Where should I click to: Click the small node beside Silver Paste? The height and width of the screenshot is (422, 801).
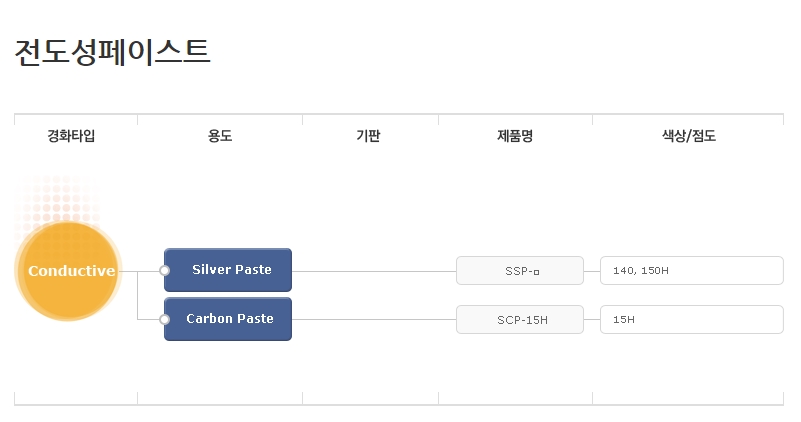[165, 270]
